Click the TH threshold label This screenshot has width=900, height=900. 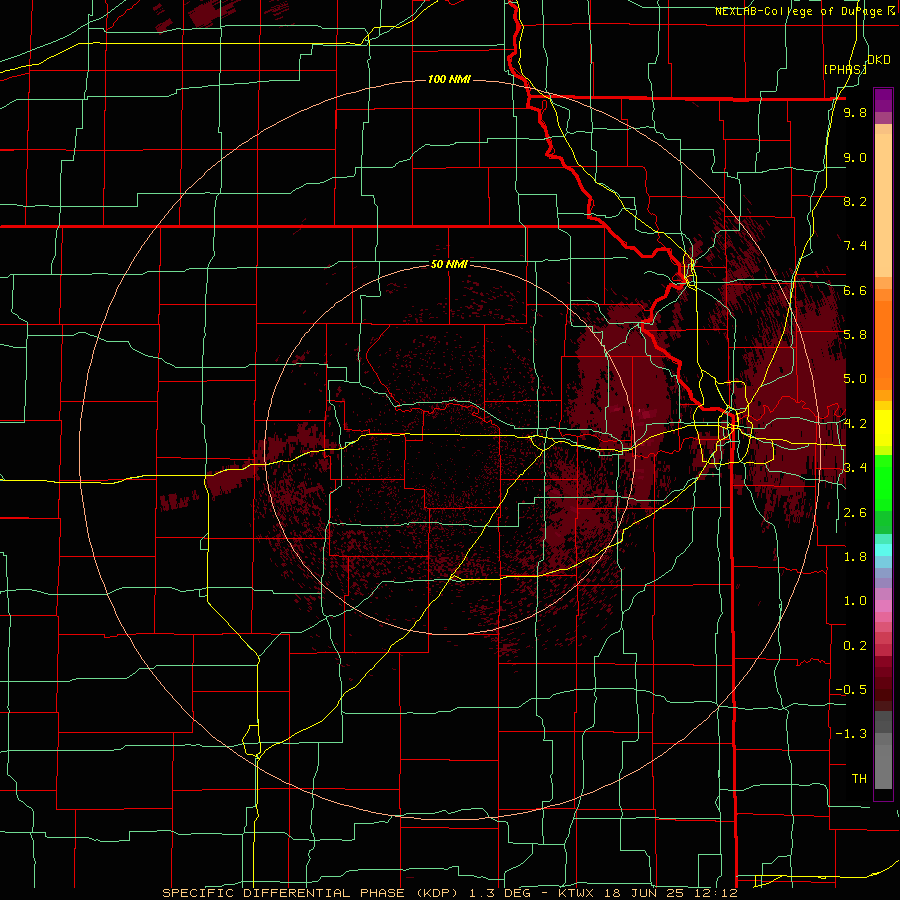[x=859, y=779]
